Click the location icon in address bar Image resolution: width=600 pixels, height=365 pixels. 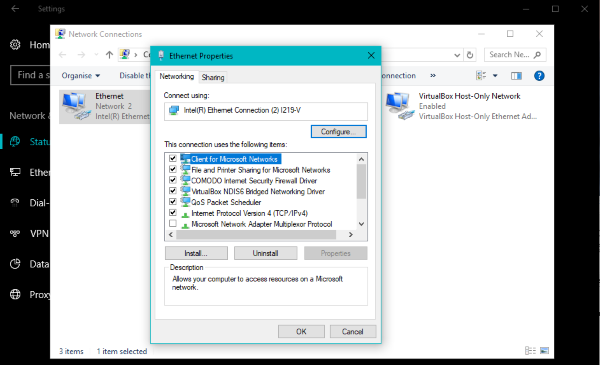125,55
